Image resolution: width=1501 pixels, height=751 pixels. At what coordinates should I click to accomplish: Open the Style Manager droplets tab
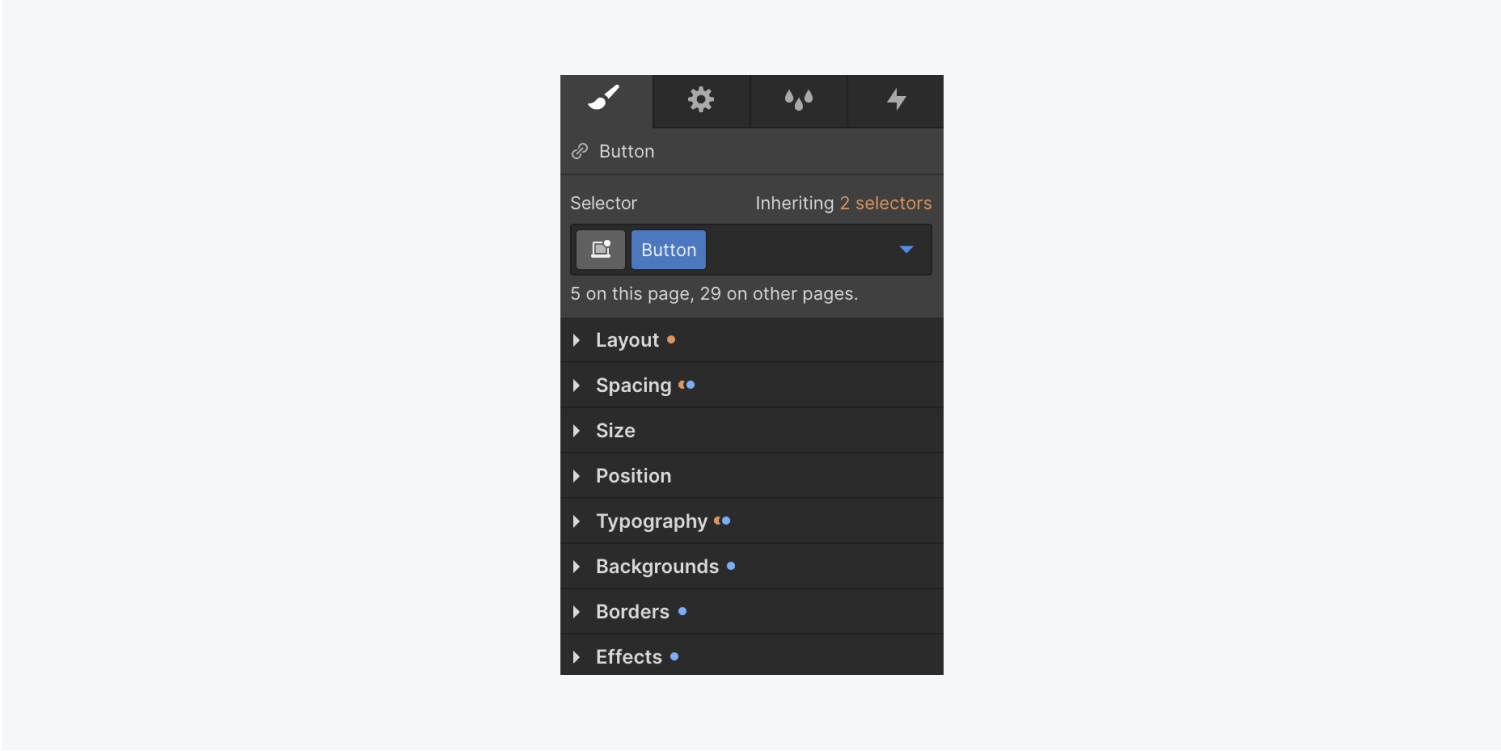(798, 100)
